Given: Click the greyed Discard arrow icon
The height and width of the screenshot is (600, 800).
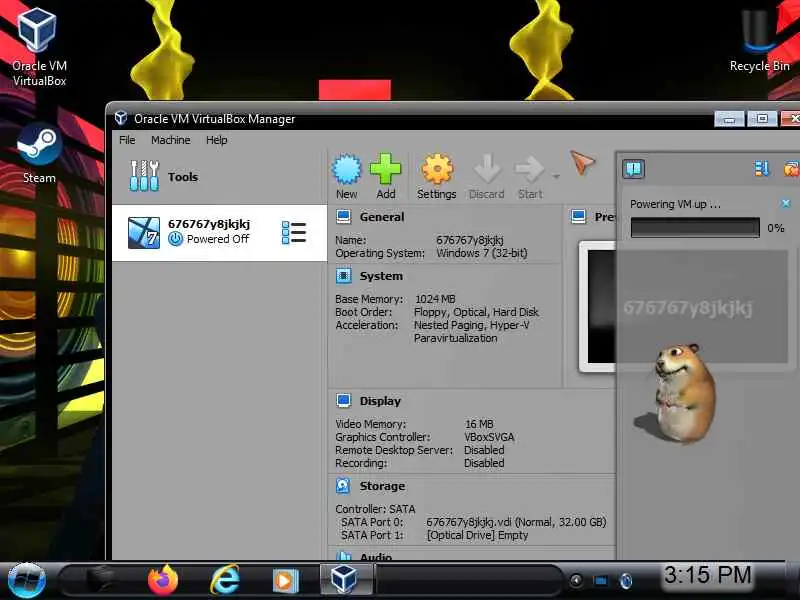Looking at the screenshot, I should point(487,176).
